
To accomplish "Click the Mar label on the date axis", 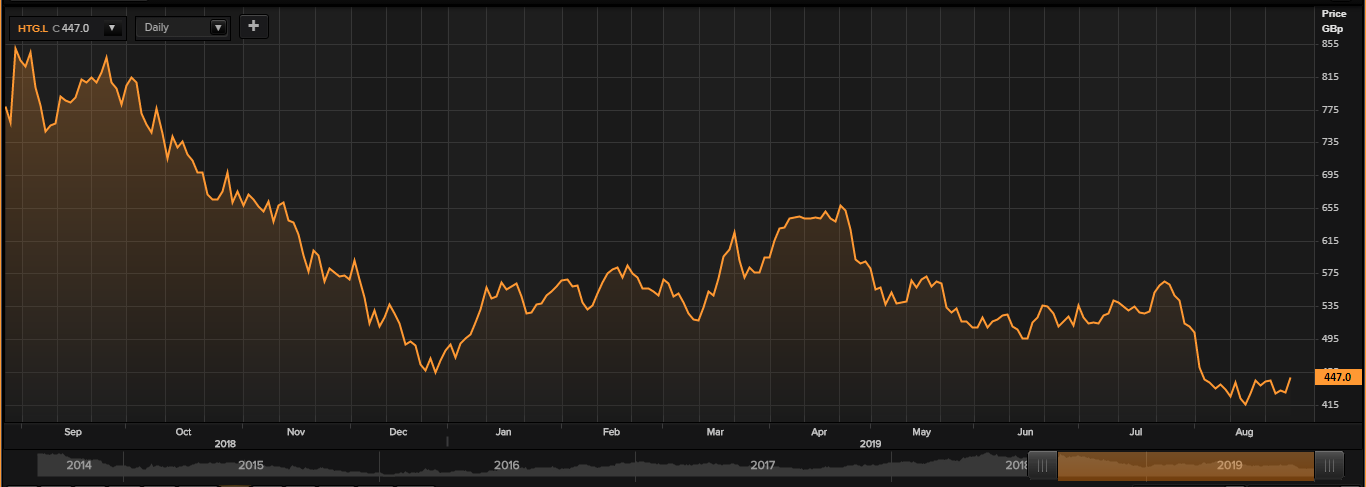I will pos(715,432).
